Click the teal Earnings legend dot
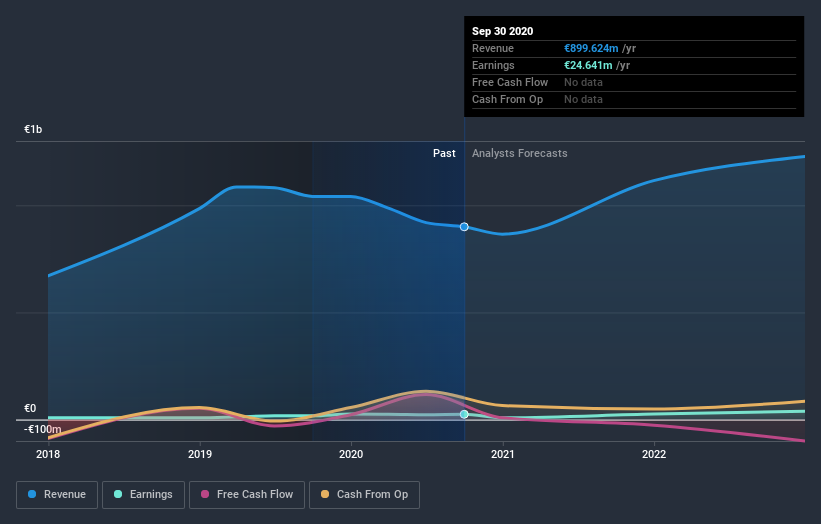The width and height of the screenshot is (821, 524). (118, 494)
